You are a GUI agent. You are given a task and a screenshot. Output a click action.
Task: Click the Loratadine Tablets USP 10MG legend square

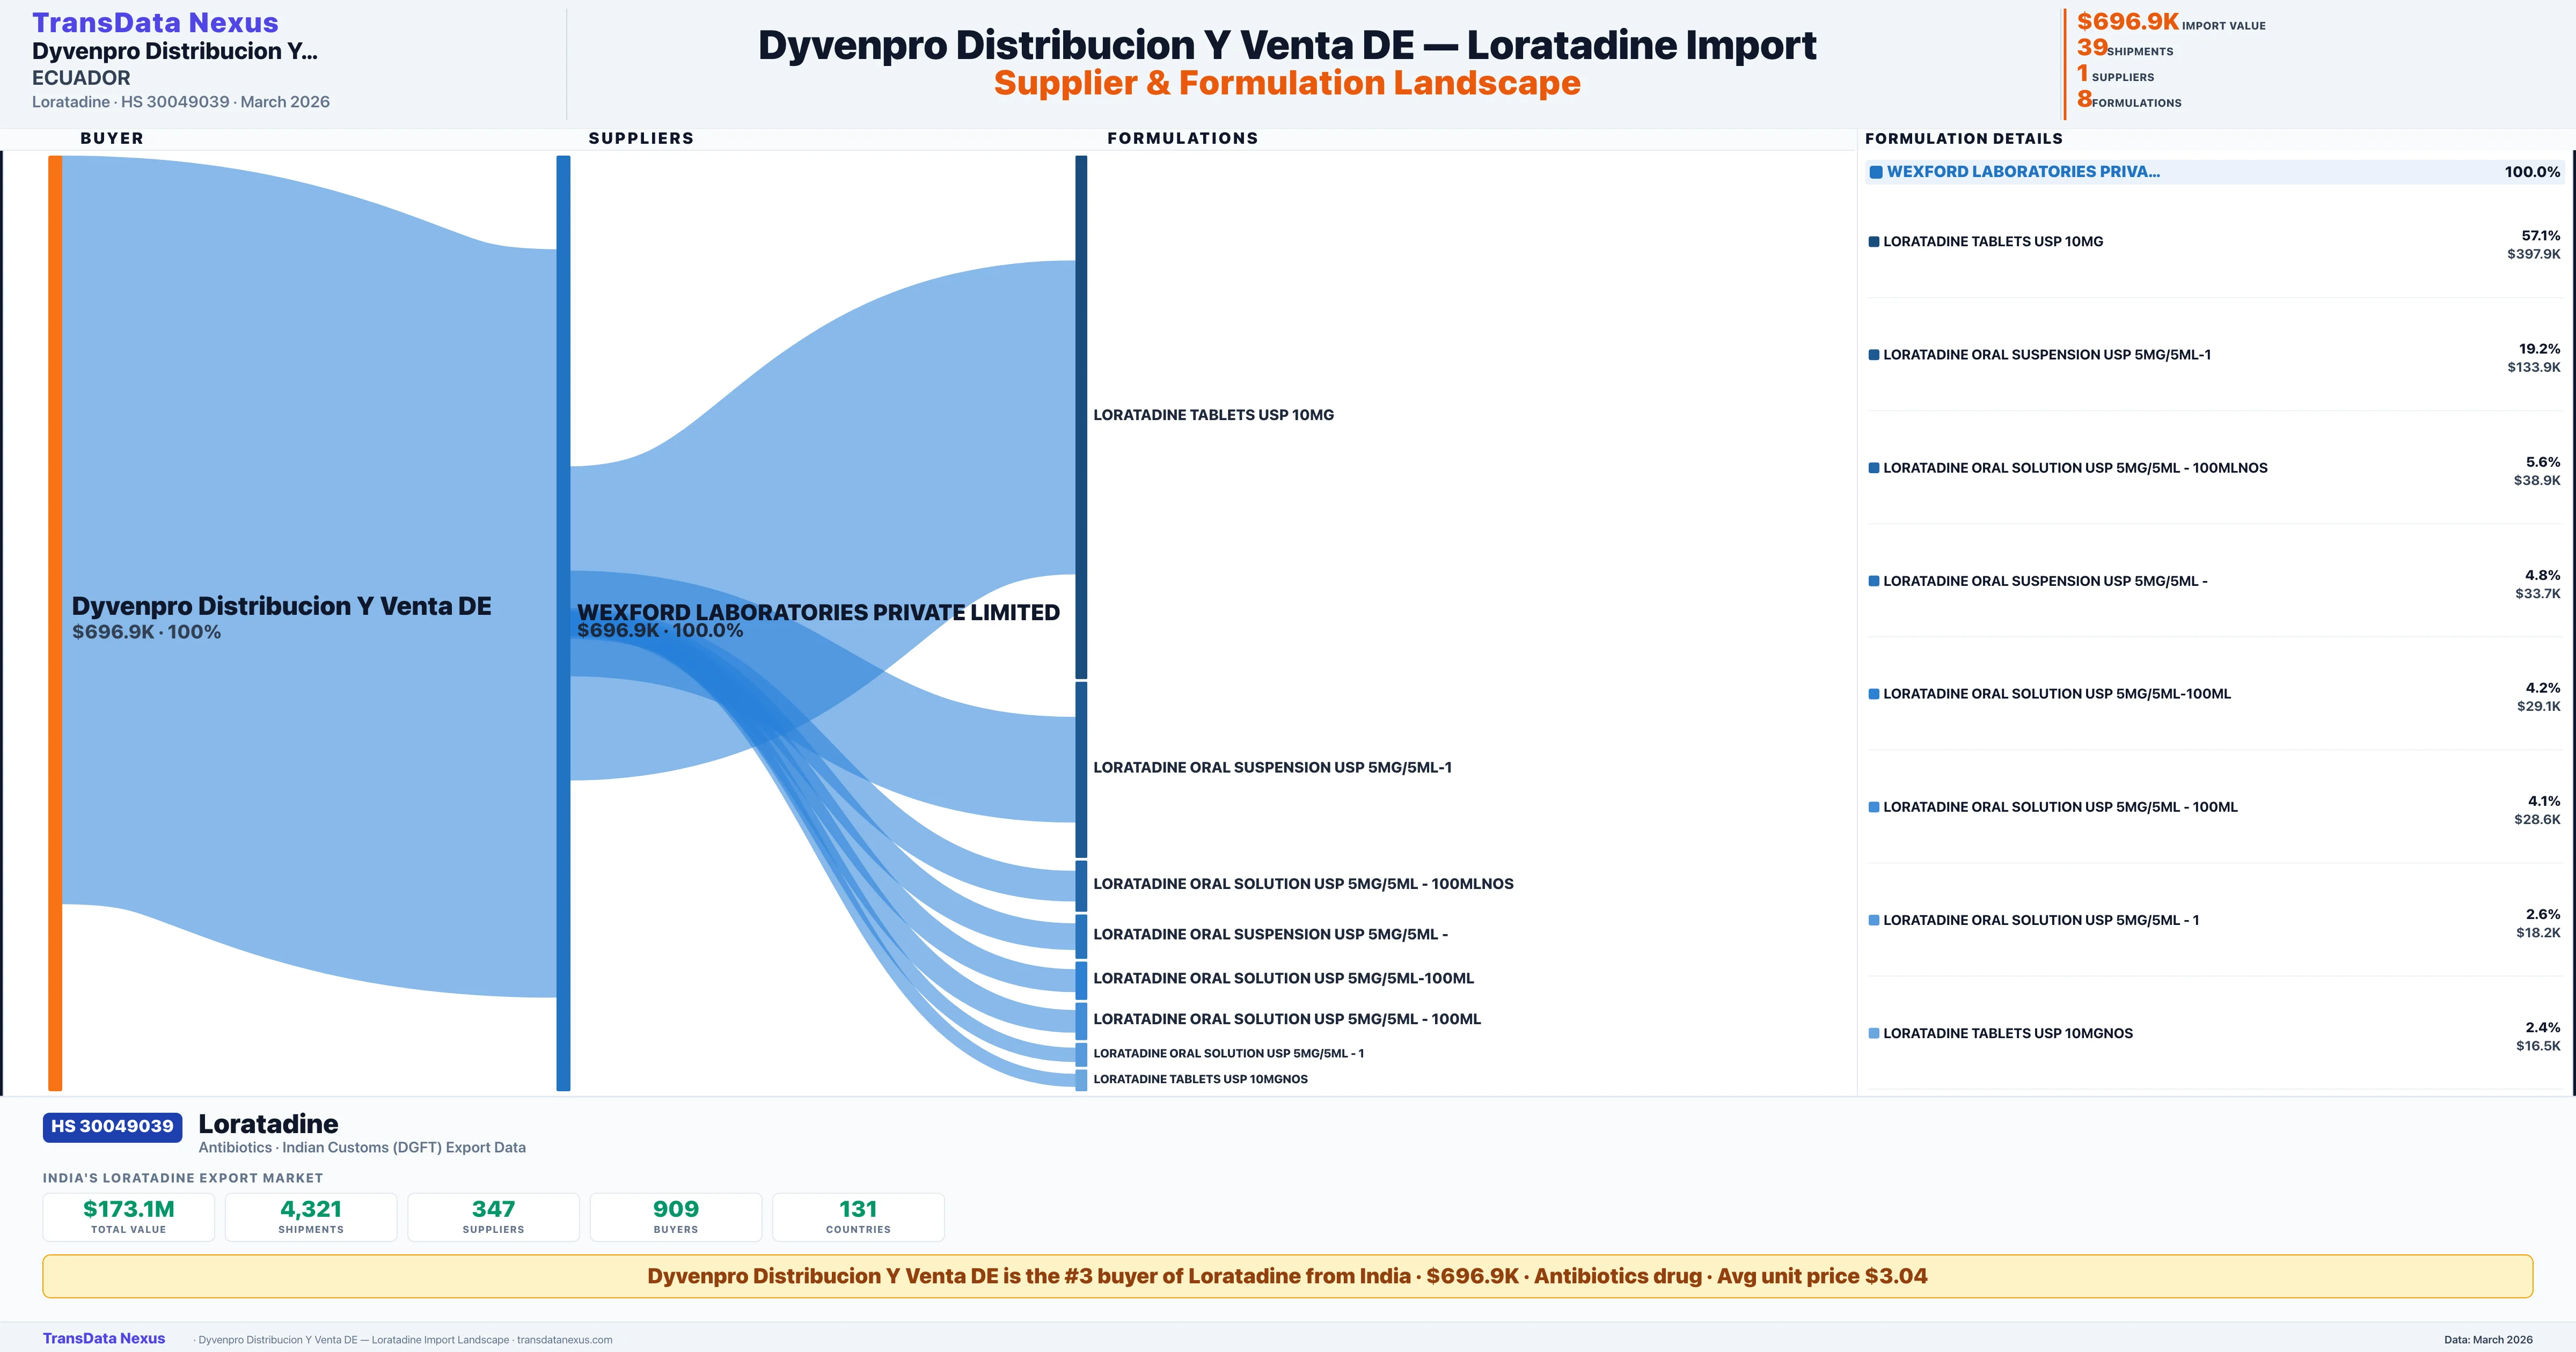(x=1874, y=242)
